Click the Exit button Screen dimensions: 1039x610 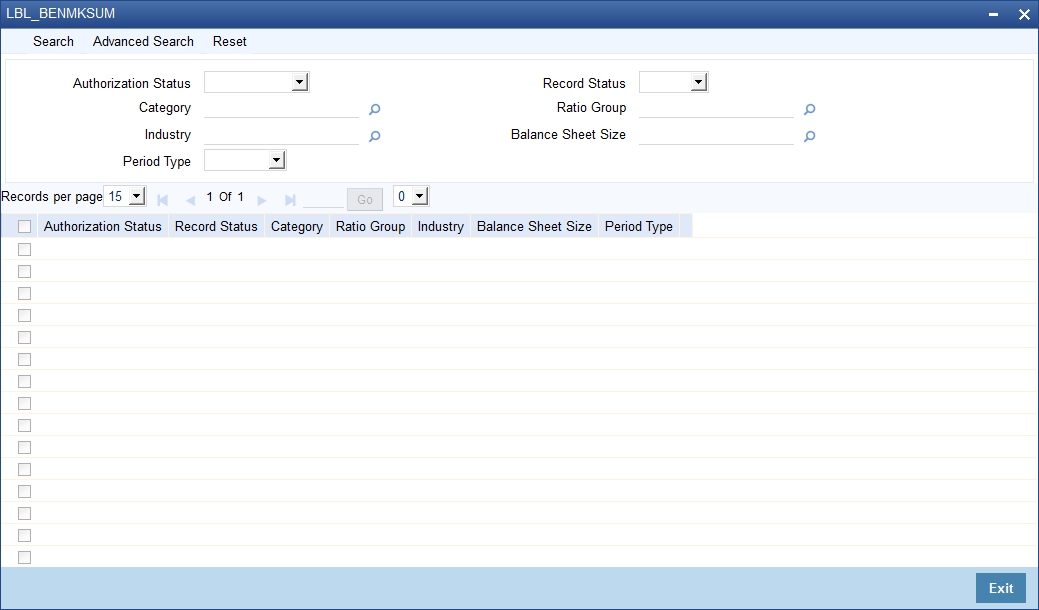(1001, 588)
